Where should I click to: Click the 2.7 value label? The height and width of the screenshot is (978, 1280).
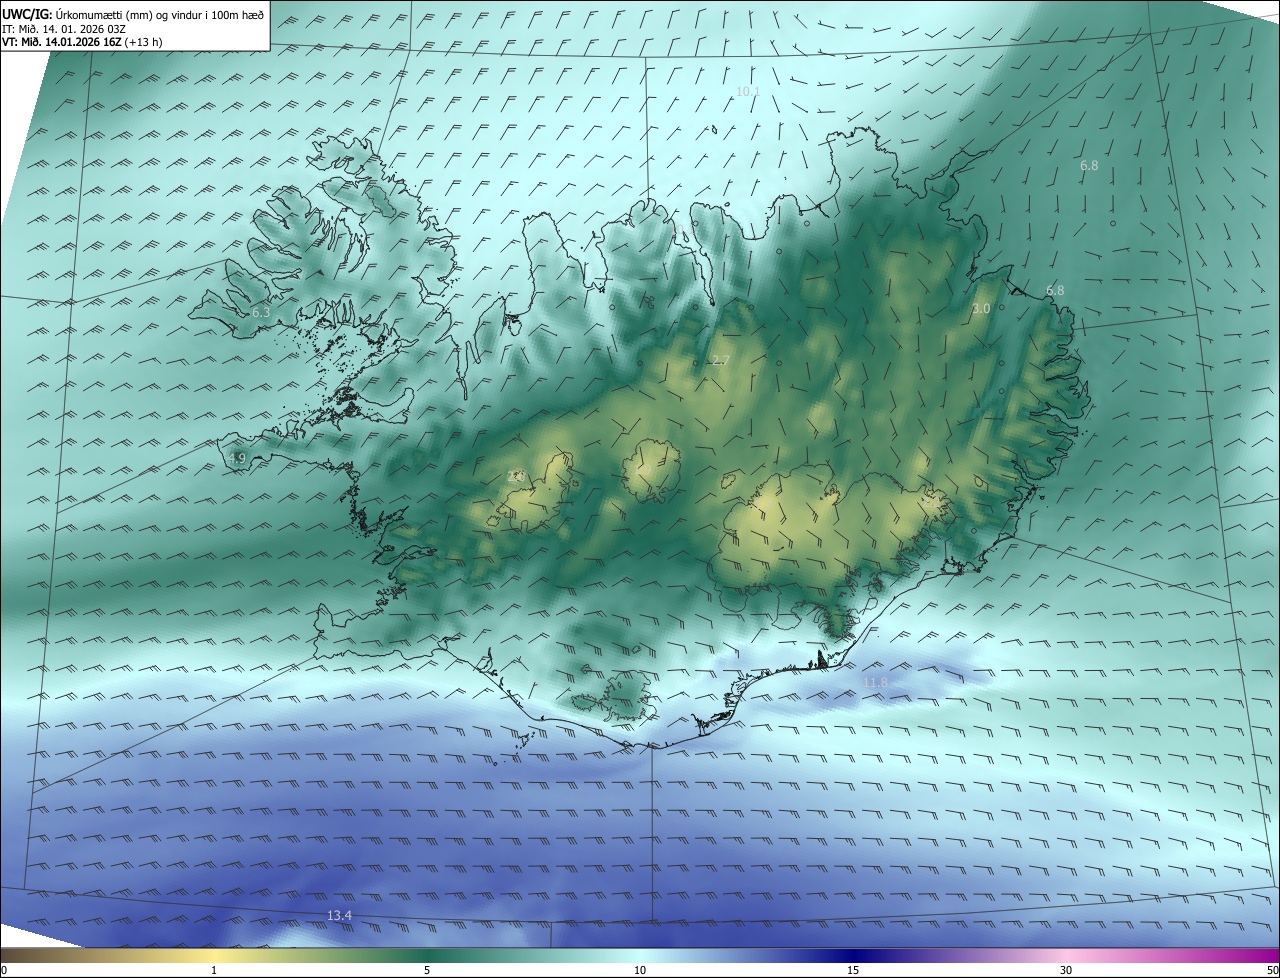click(720, 360)
